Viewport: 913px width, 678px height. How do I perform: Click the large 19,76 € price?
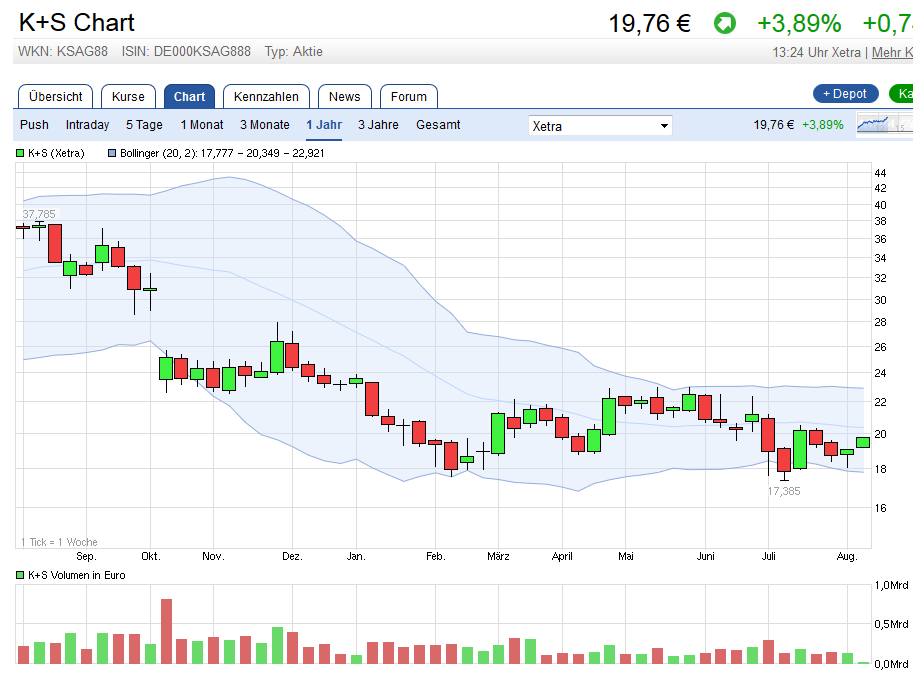pos(649,24)
